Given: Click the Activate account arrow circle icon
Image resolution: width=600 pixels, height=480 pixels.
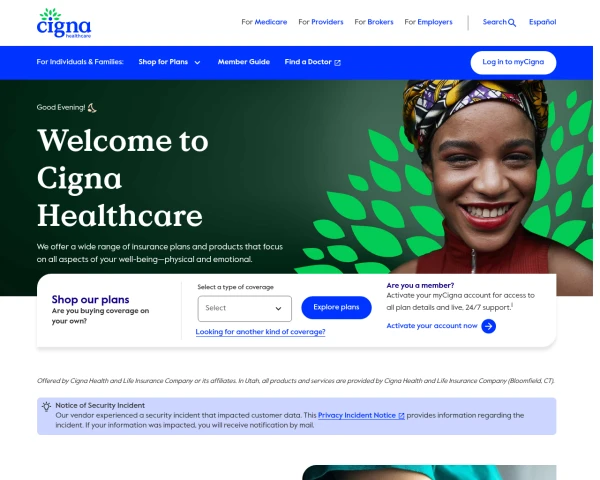Looking at the screenshot, I should (488, 326).
